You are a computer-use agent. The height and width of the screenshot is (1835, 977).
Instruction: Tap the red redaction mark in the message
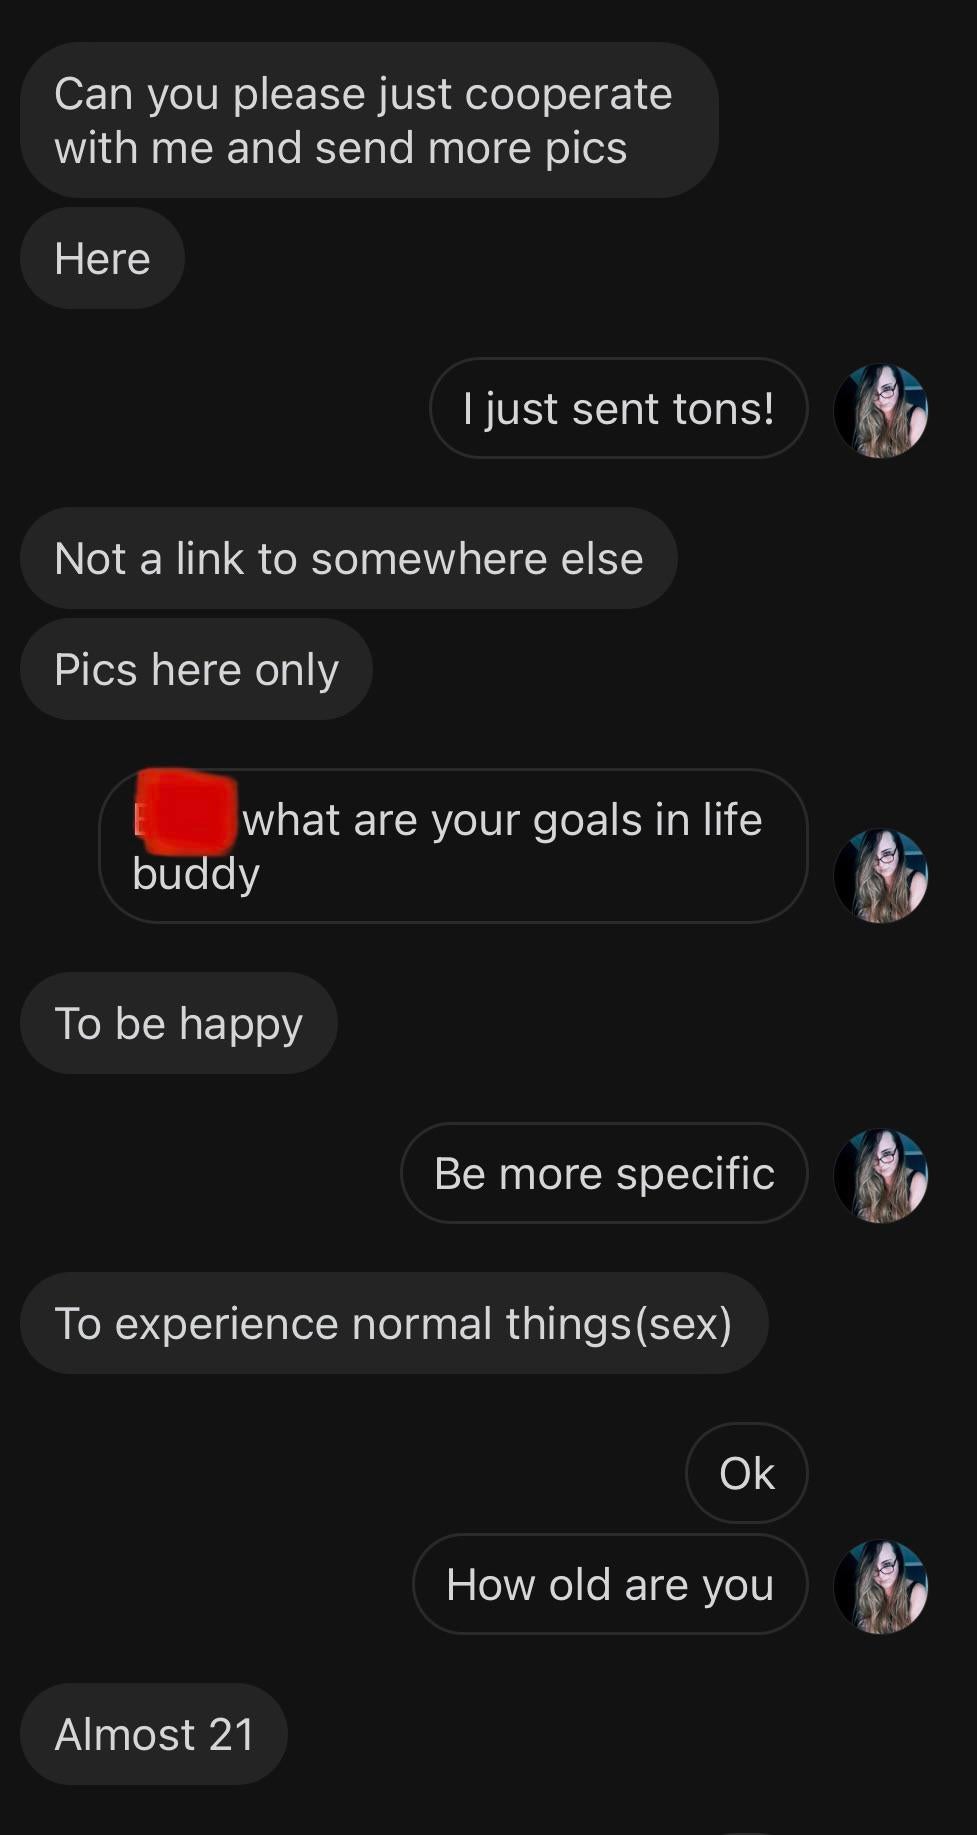[x=186, y=812]
